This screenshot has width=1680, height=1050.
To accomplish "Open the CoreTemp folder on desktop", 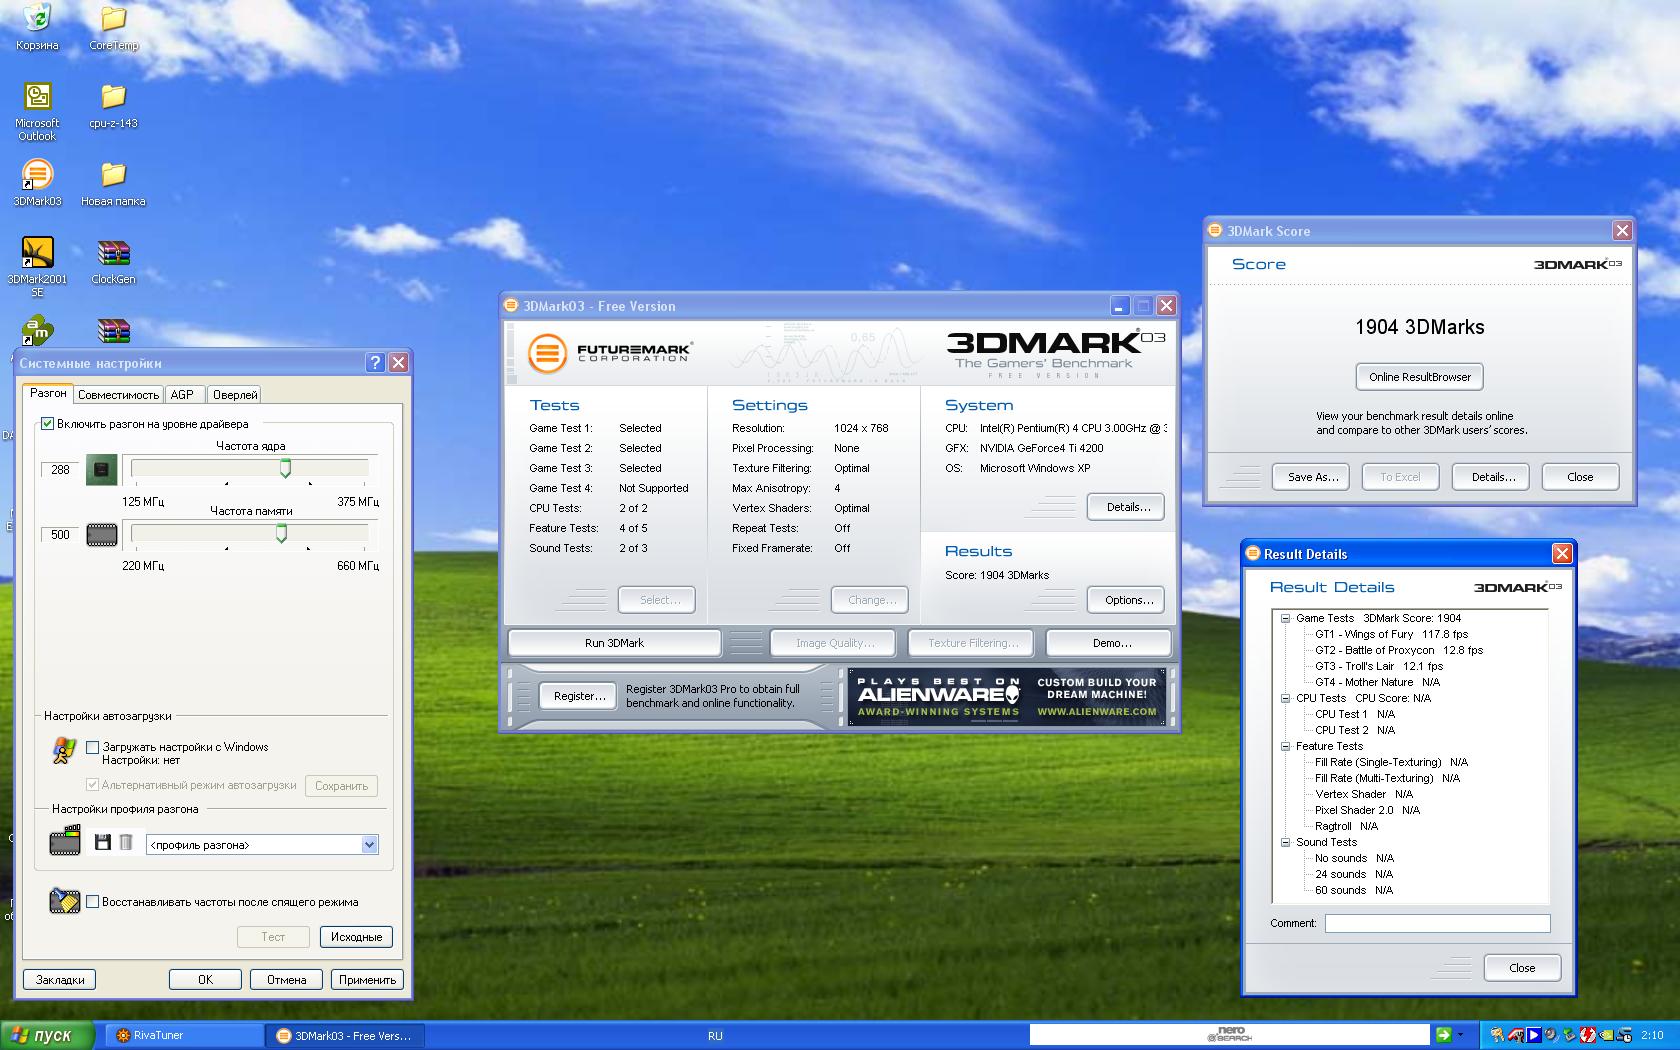I will pos(113,26).
